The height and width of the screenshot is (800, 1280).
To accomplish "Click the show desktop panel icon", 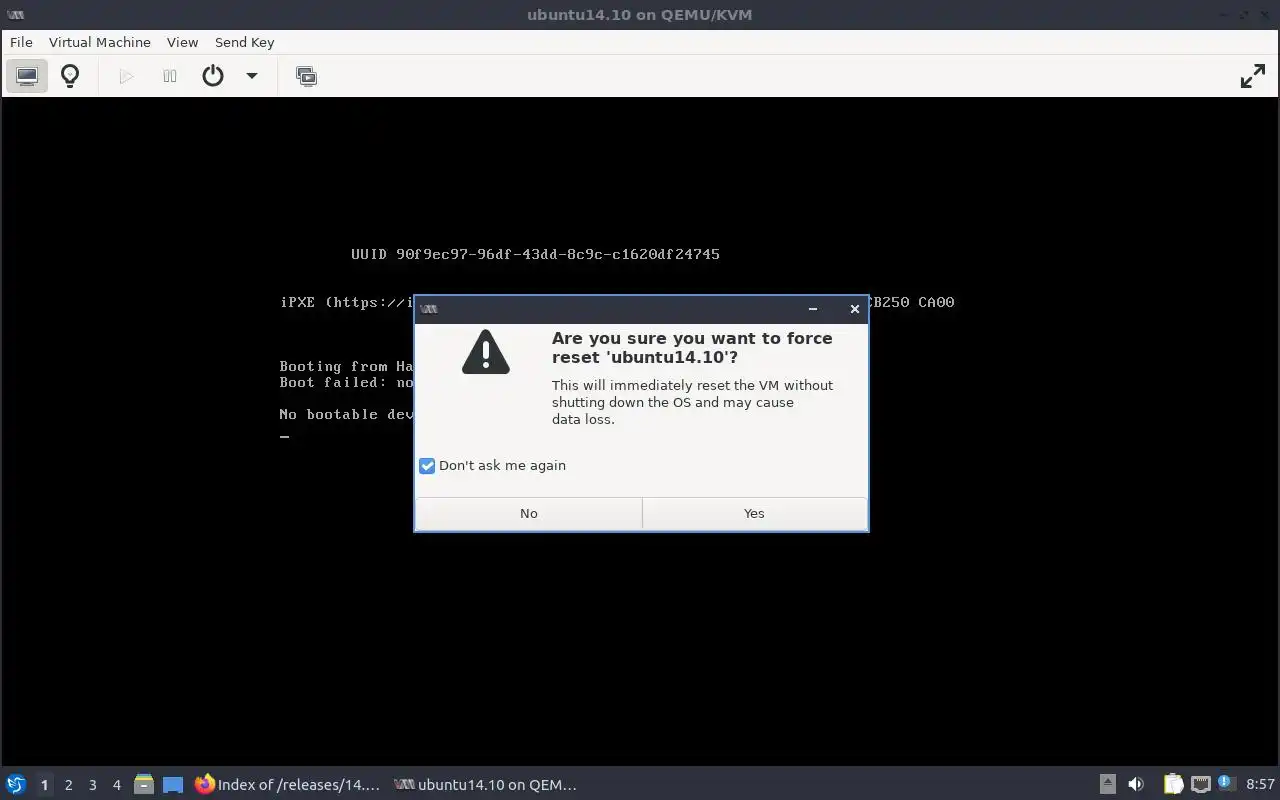I will 173,785.
